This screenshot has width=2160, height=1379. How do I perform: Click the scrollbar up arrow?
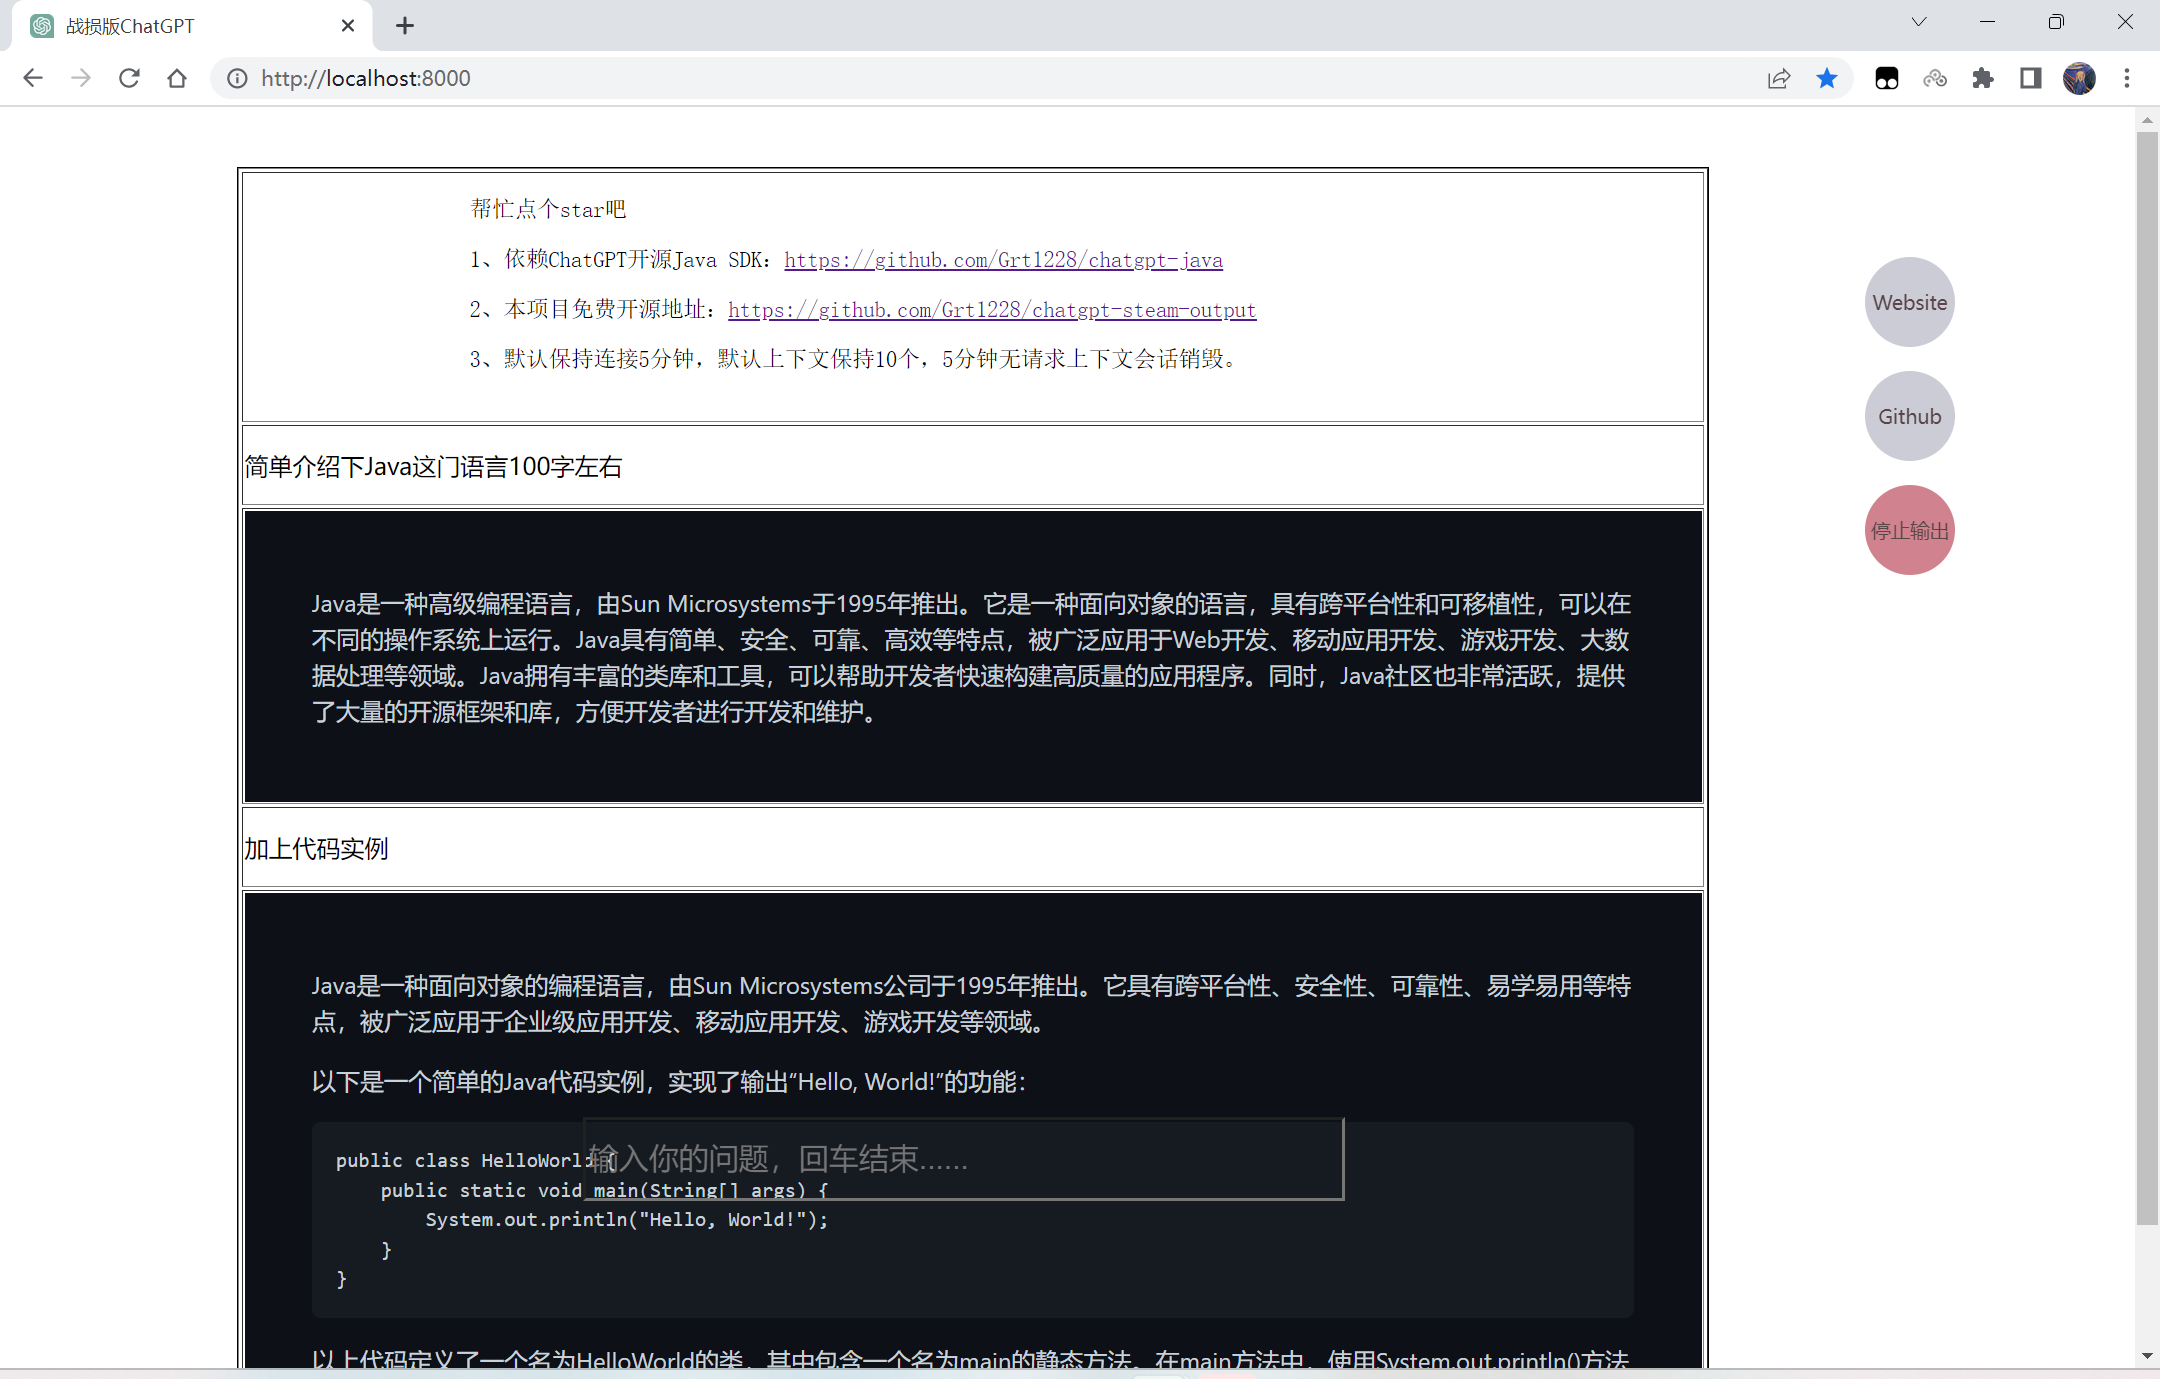pyautogui.click(x=2147, y=119)
